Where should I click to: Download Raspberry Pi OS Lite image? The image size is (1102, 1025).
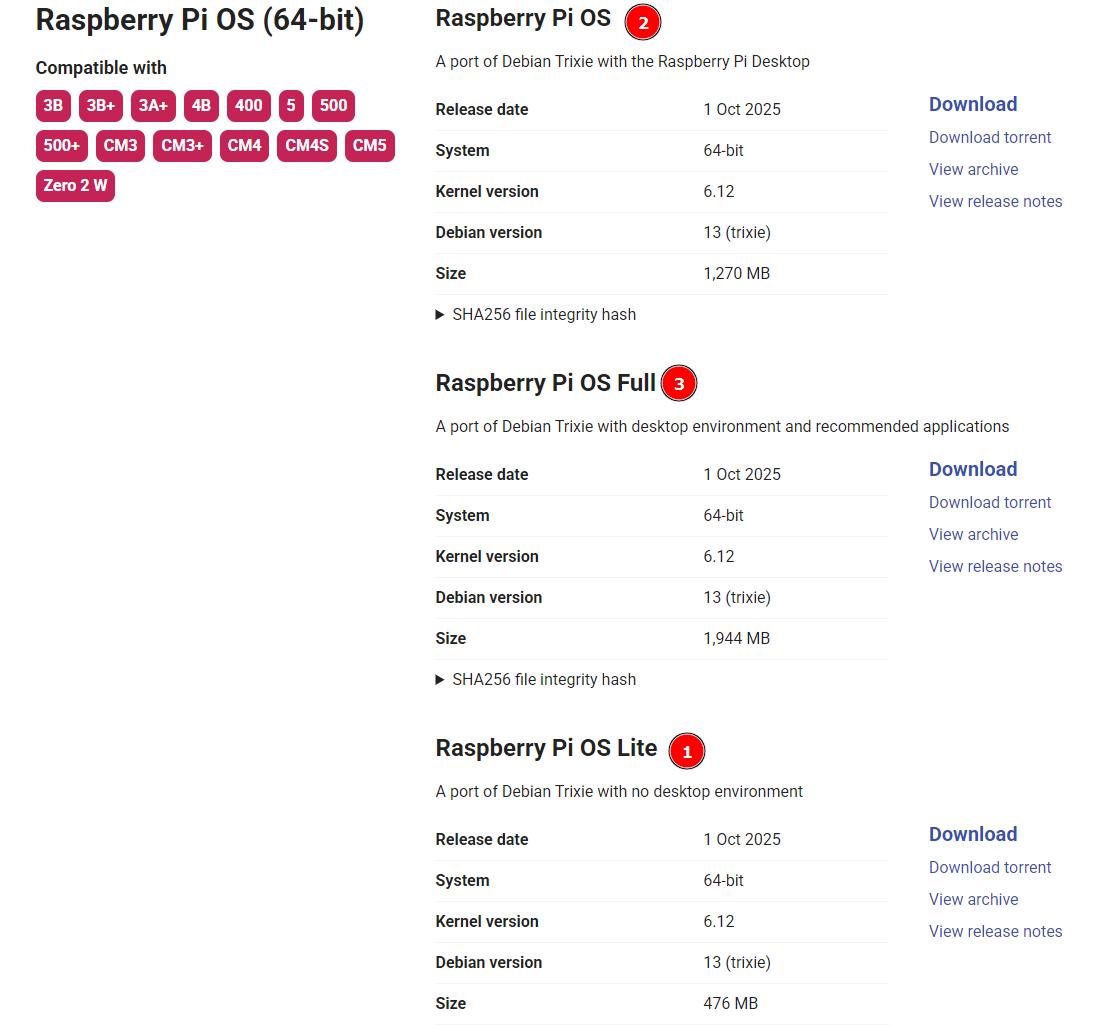pos(972,834)
